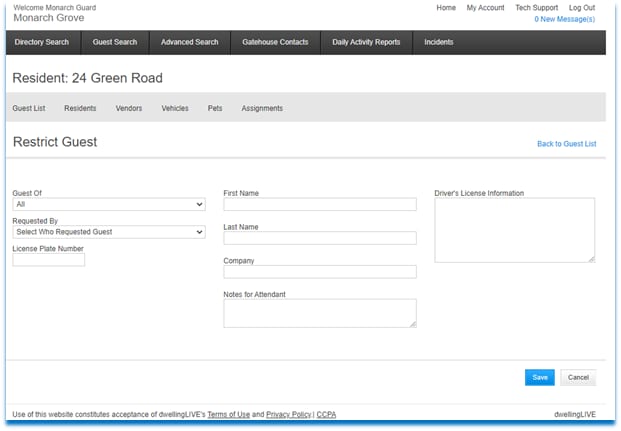The image size is (621, 431).
Task: Follow the Back to Guest List link
Action: point(567,144)
